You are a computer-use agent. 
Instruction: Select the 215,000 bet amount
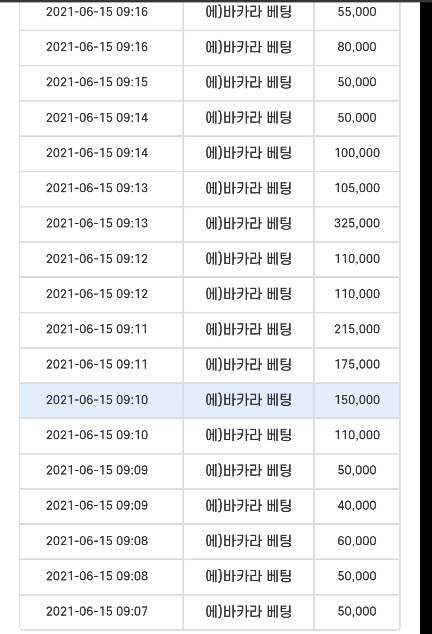pyautogui.click(x=357, y=330)
